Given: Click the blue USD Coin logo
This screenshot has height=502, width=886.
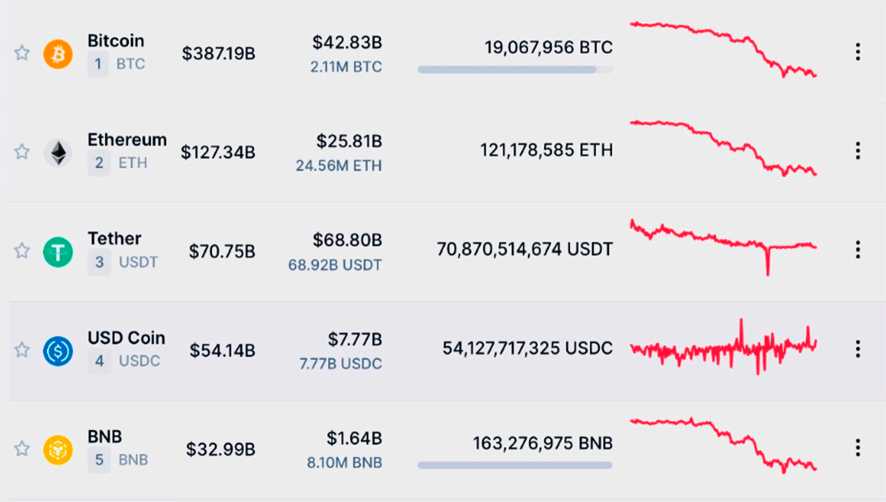Looking at the screenshot, I should tap(58, 350).
